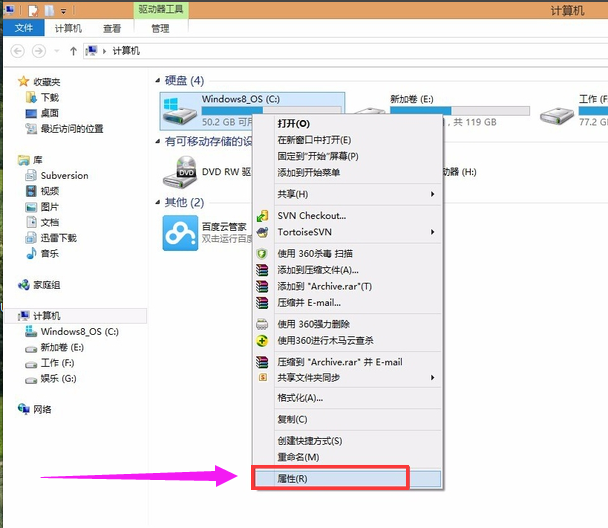Click the 360 Trojan cloud scan icon
Screen dimensions: 608x528
tap(263, 341)
